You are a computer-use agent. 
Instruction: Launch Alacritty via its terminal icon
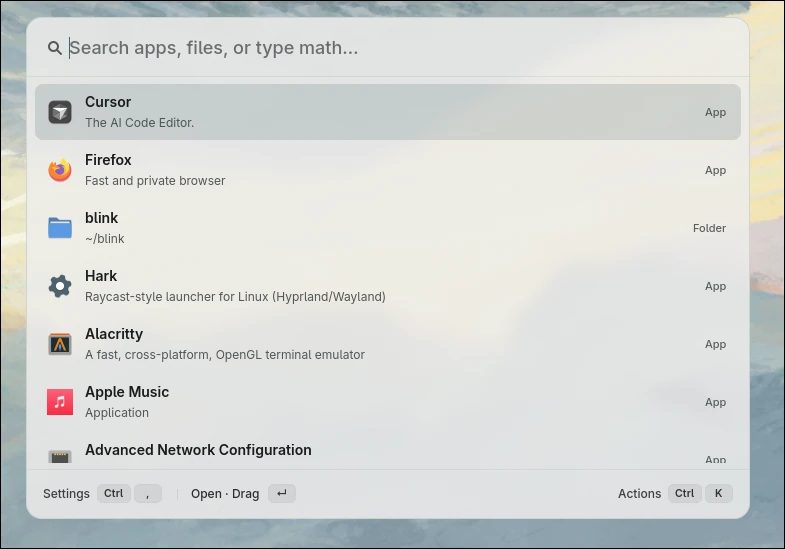(x=60, y=344)
